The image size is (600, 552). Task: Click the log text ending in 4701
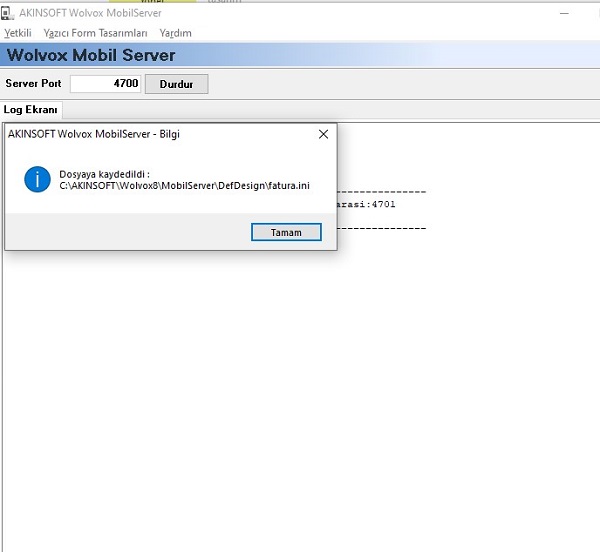366,204
